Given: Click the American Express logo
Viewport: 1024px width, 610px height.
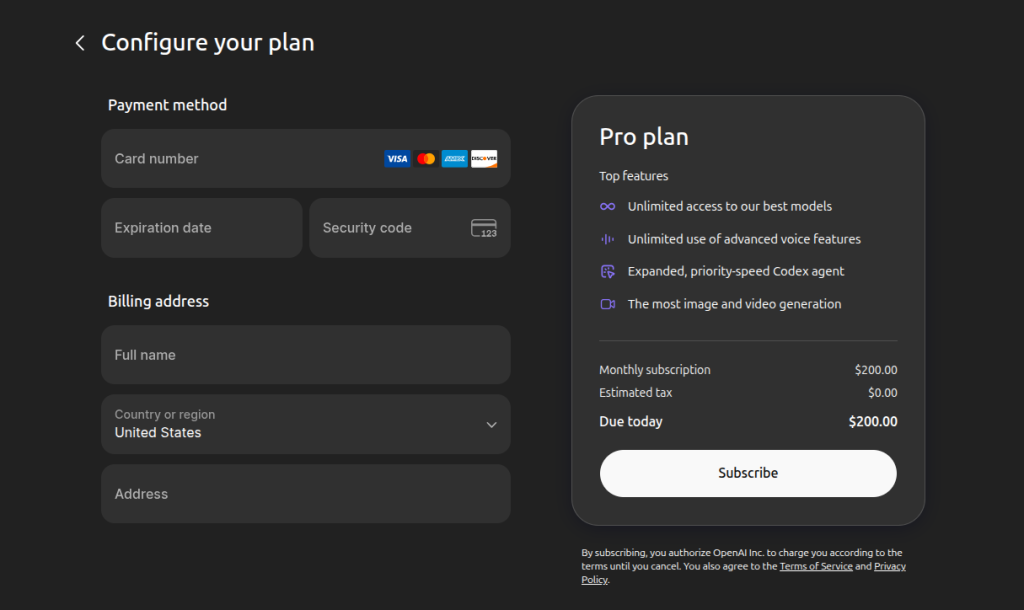Looking at the screenshot, I should [x=454, y=159].
